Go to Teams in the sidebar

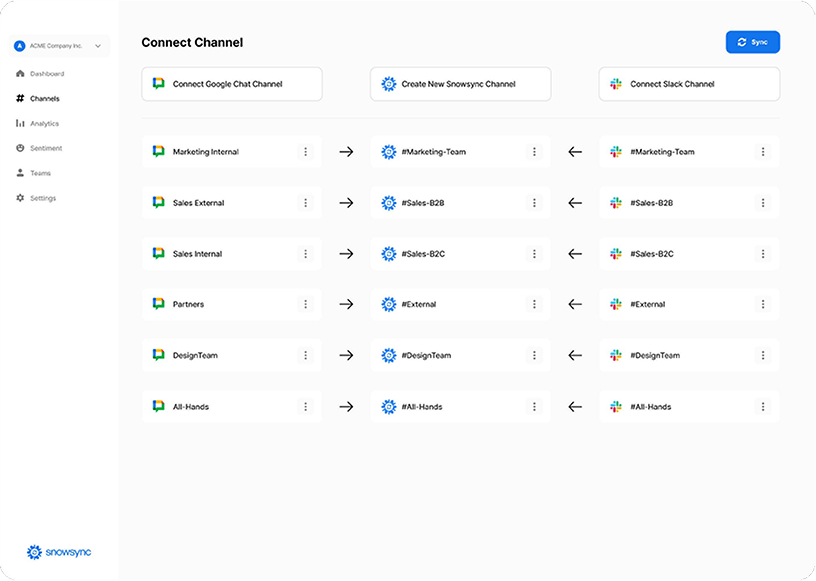point(40,173)
